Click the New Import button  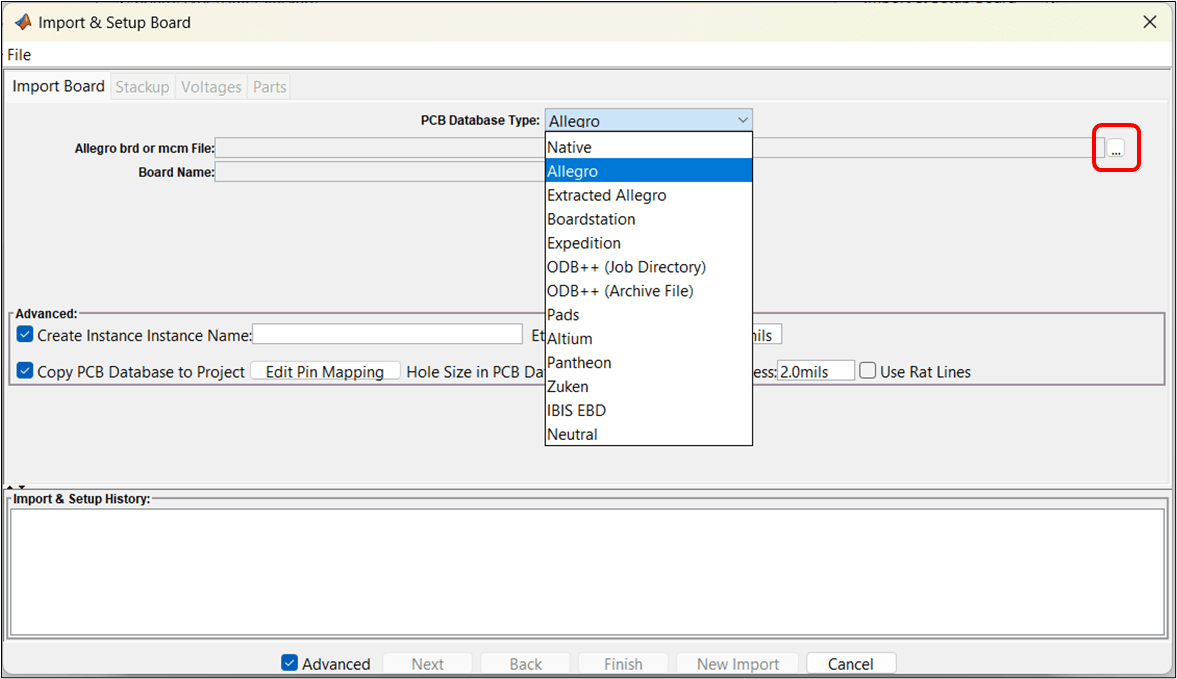point(738,664)
